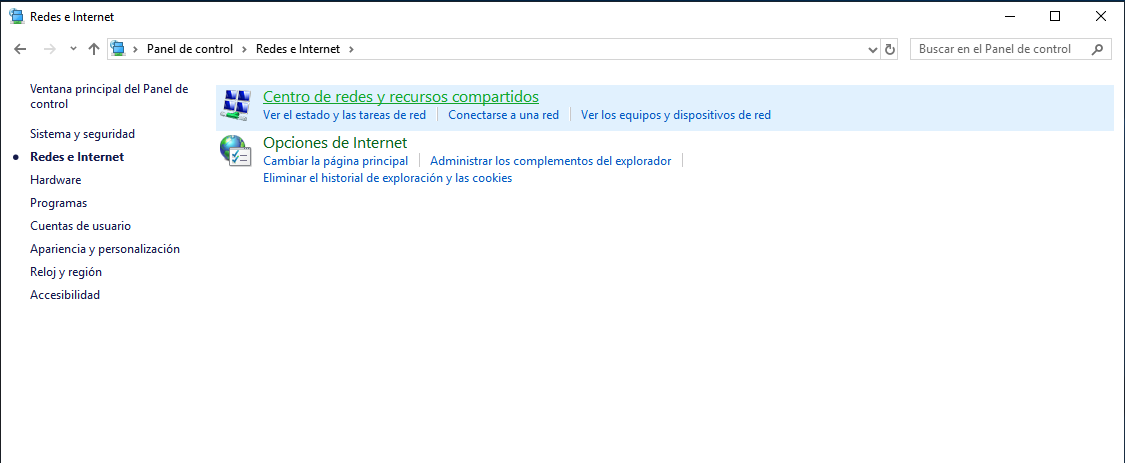Viewport: 1125px width, 463px height.
Task: Click the Opciones de Internet globe icon
Action: click(235, 151)
